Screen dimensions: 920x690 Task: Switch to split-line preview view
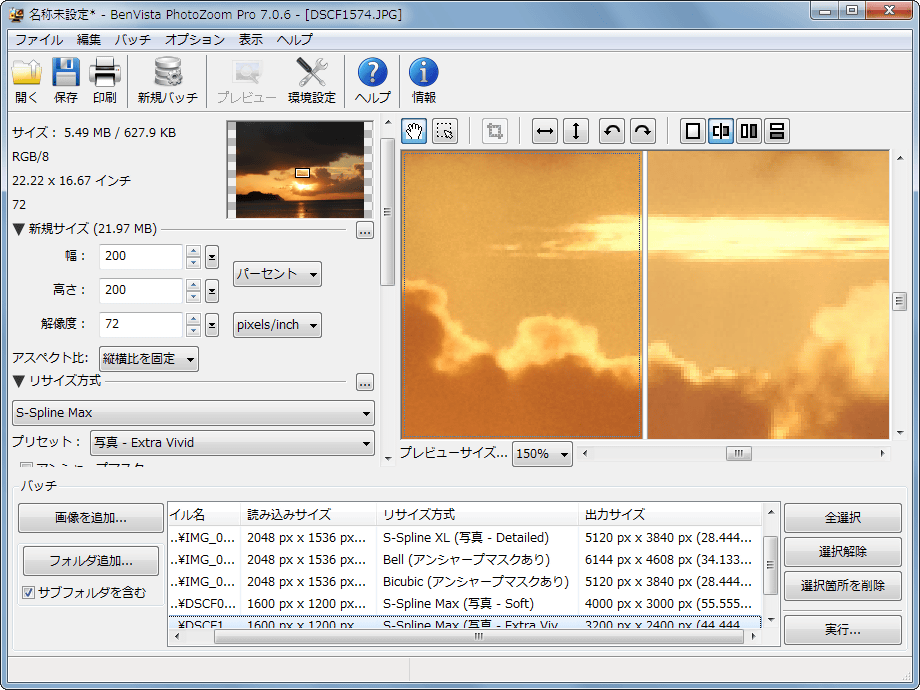click(721, 131)
